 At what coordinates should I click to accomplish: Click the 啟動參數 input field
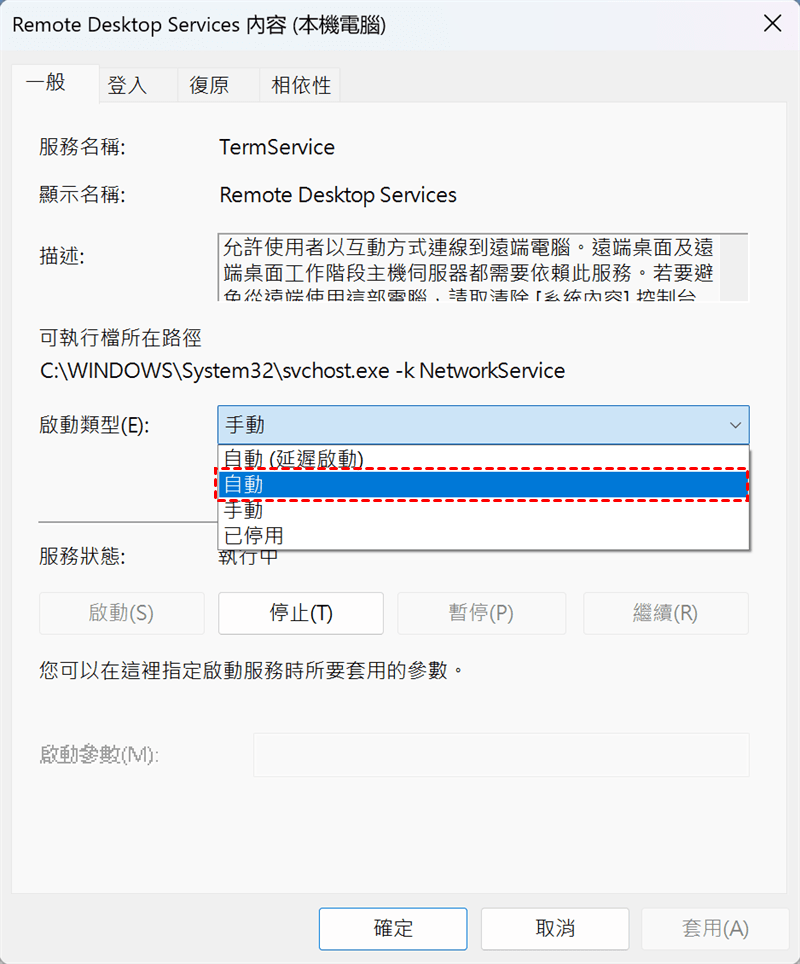(x=500, y=754)
